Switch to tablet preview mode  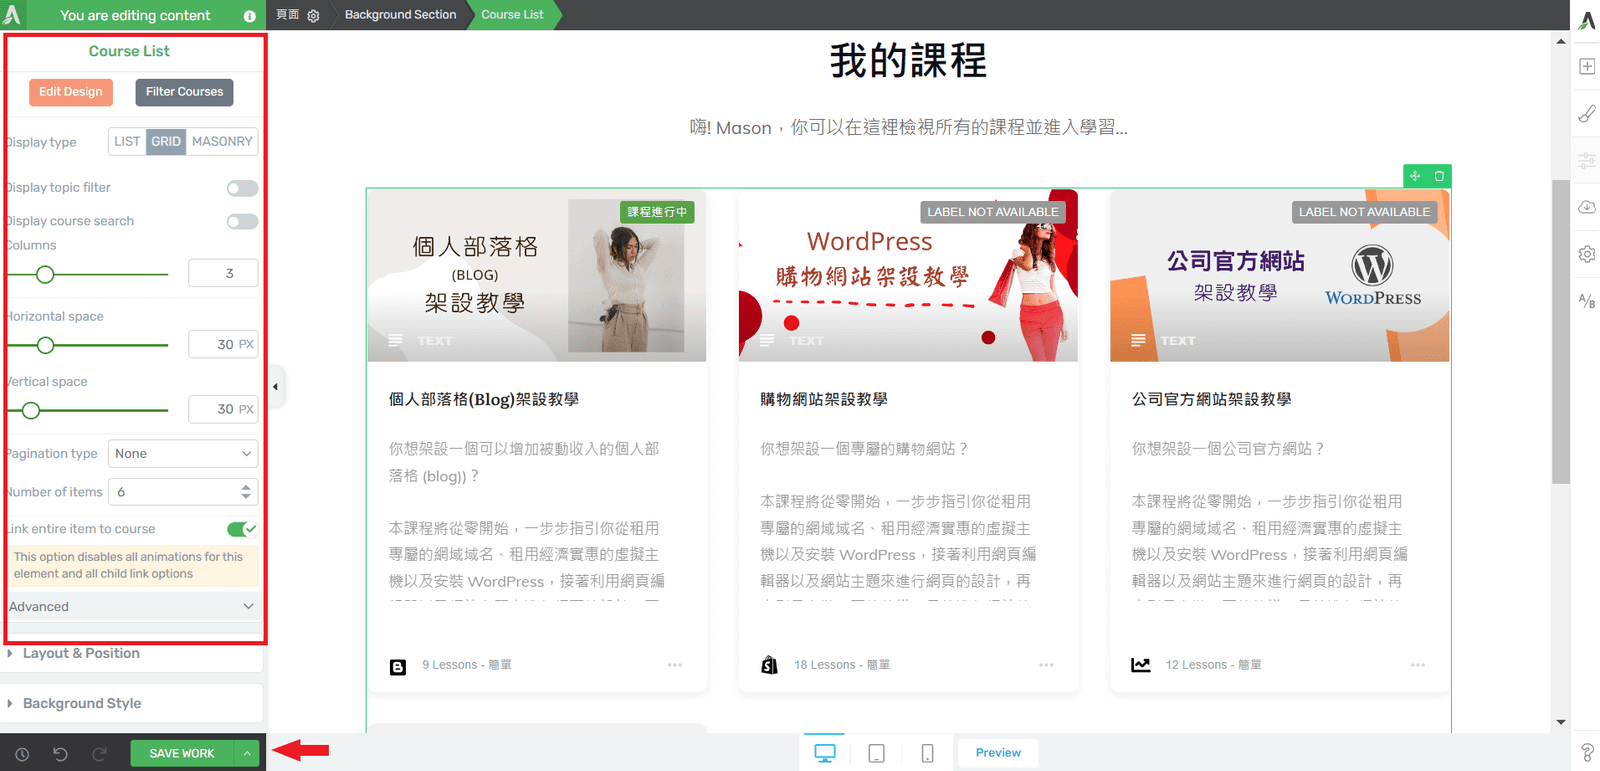pyautogui.click(x=876, y=753)
